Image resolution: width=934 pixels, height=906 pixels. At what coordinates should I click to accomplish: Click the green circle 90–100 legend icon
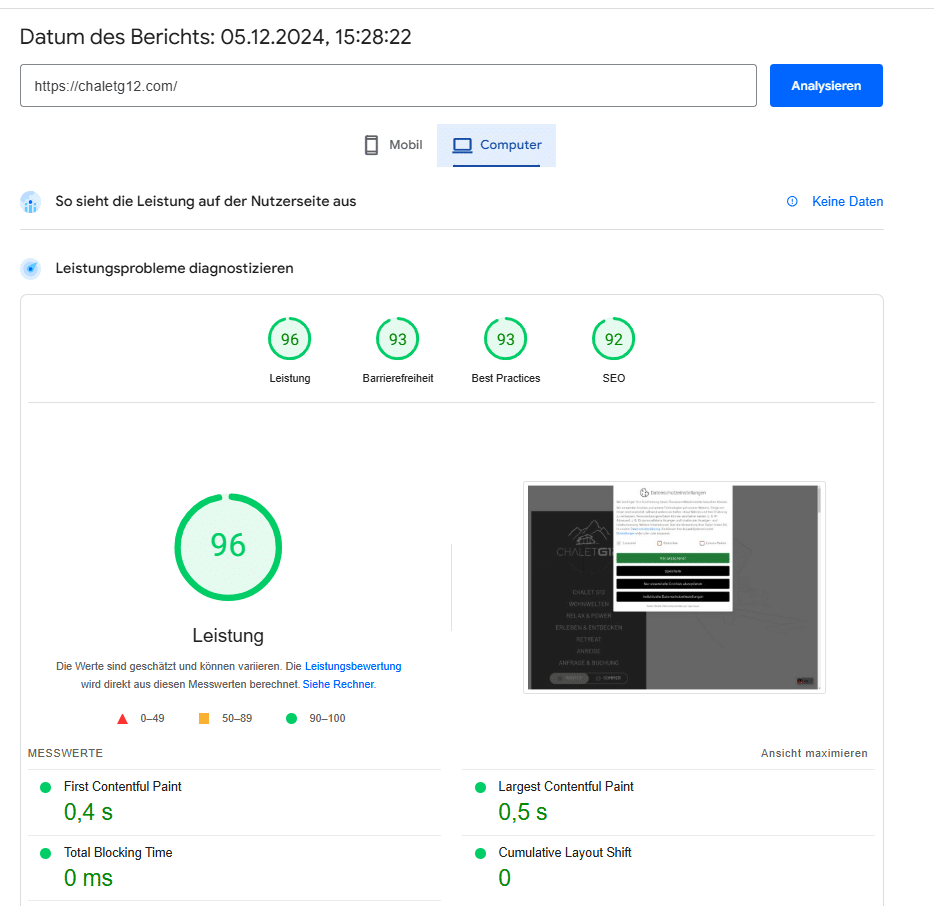click(291, 718)
